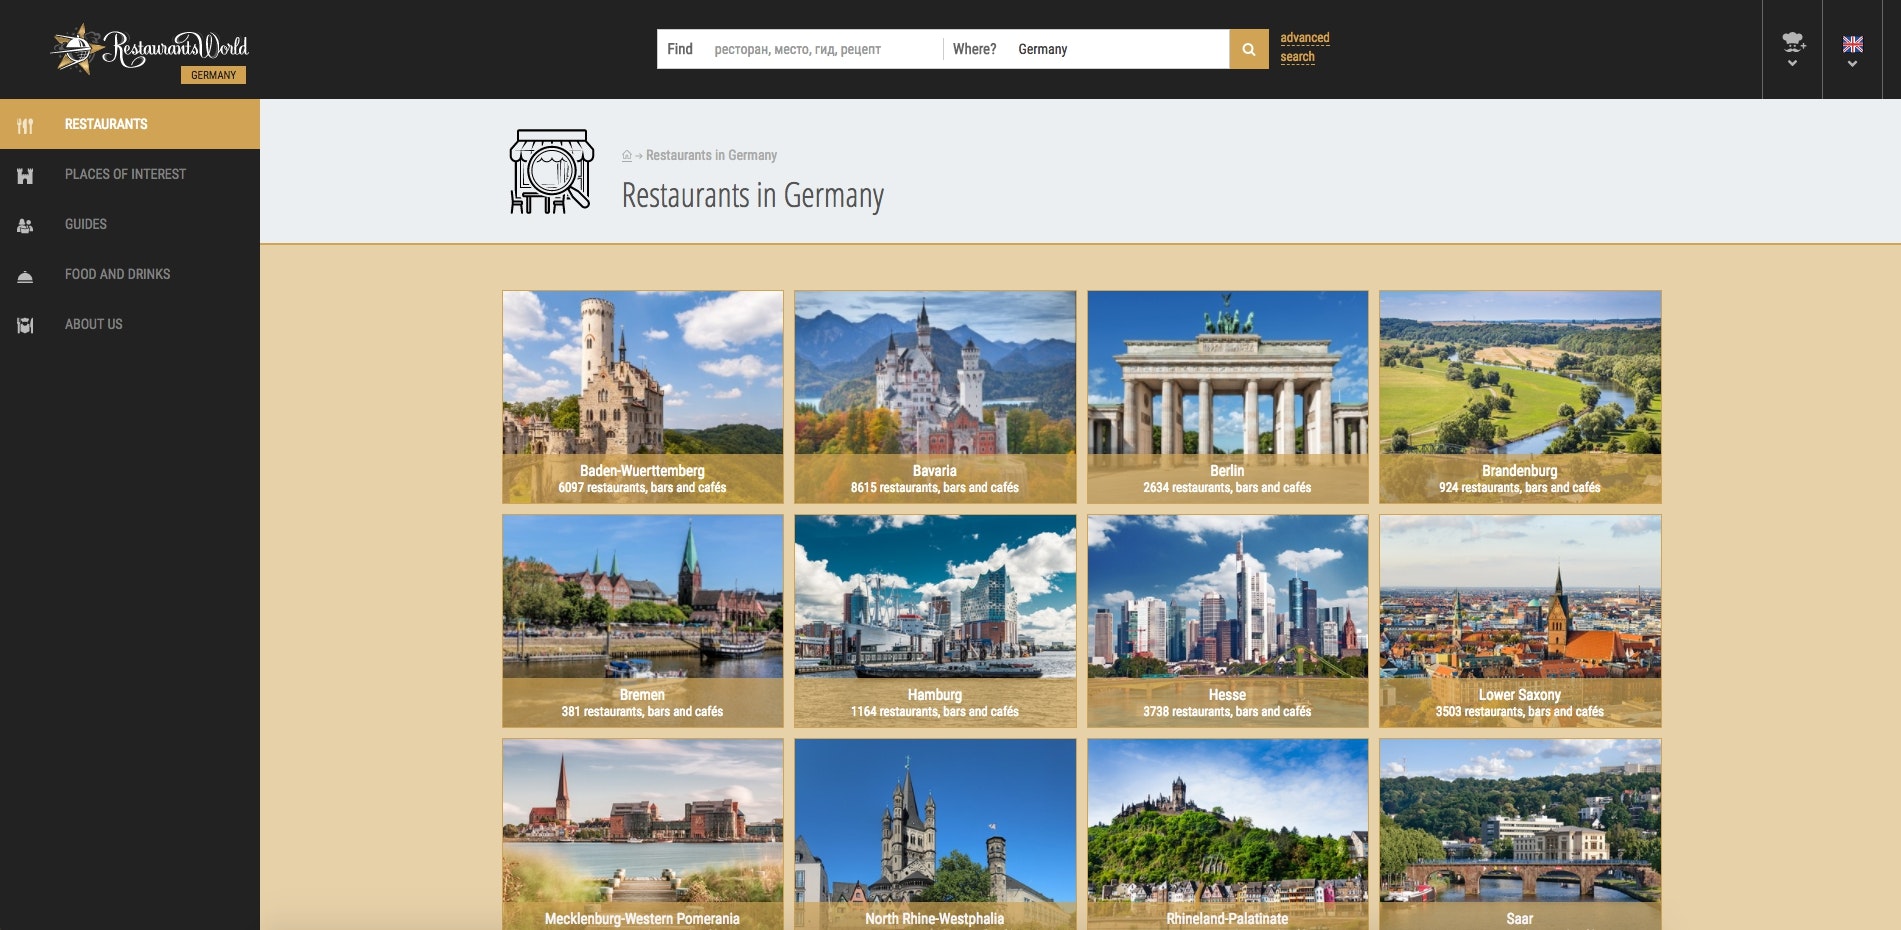Expand the chevron under the chef account icon
The image size is (1901, 930).
(1793, 61)
